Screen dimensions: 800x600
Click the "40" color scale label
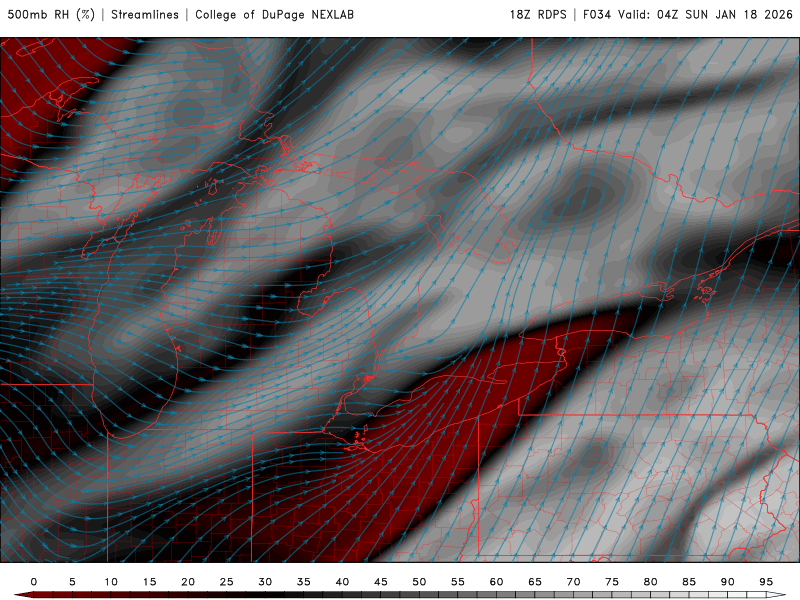click(342, 582)
